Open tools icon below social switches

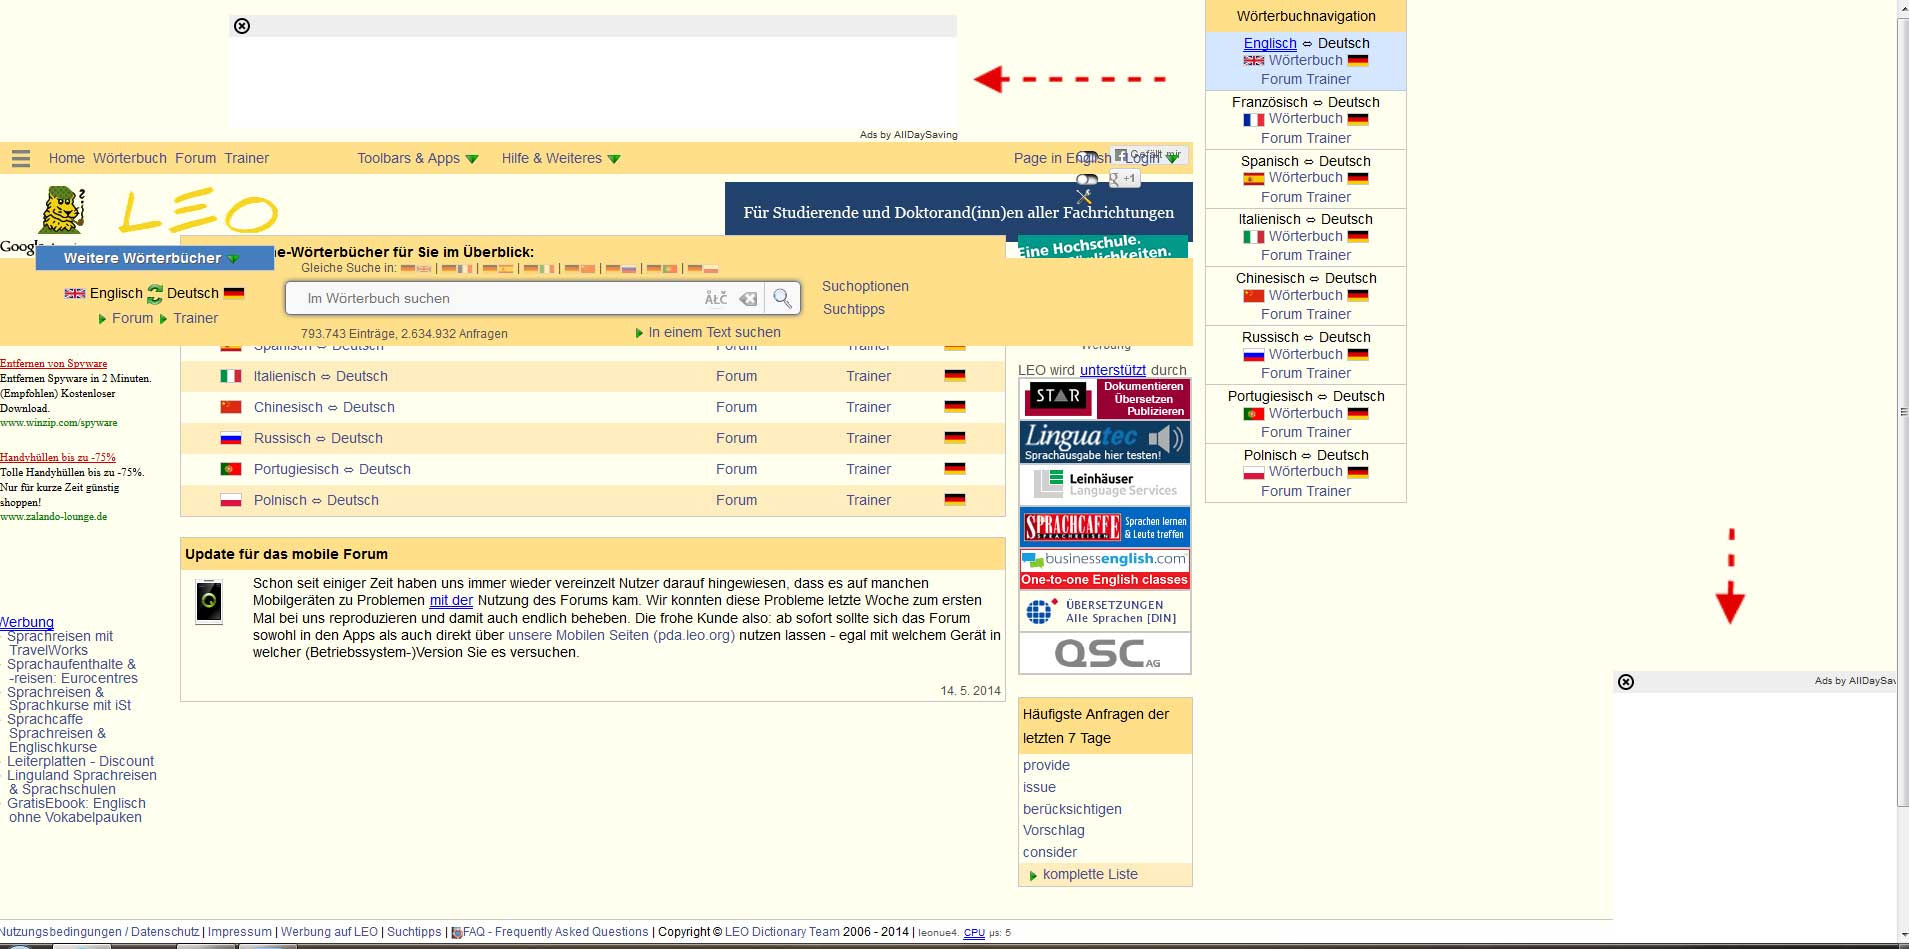[x=1084, y=197]
